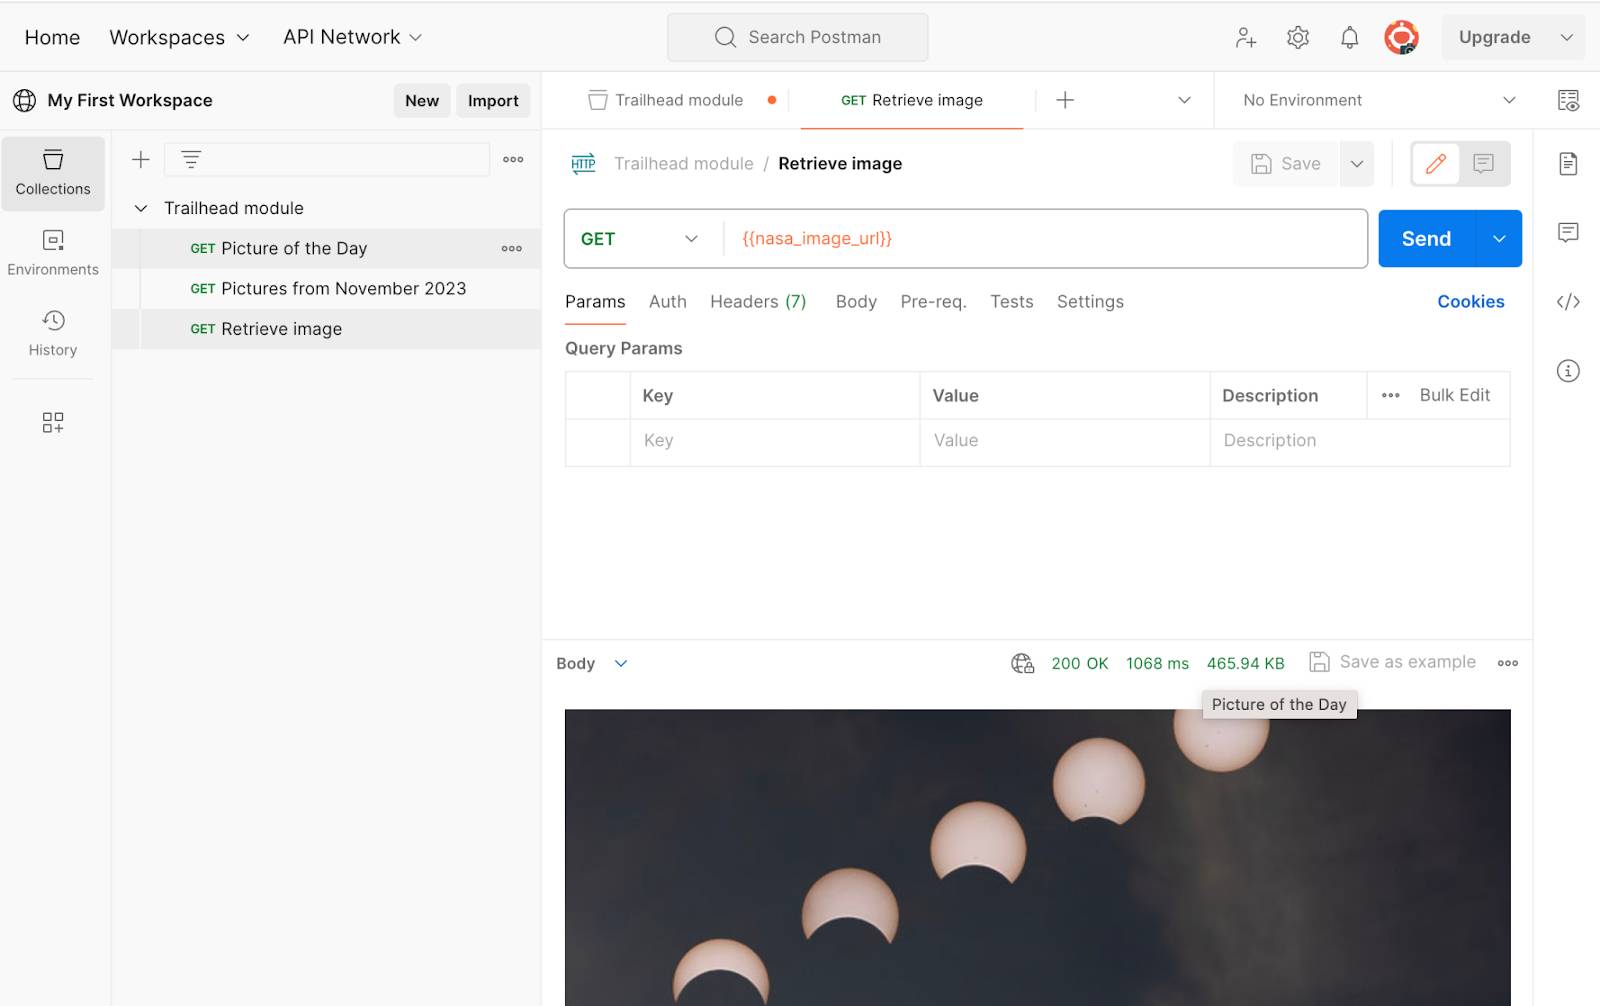The height and width of the screenshot is (1006, 1600).
Task: Click the query param Key field
Action: pos(775,441)
